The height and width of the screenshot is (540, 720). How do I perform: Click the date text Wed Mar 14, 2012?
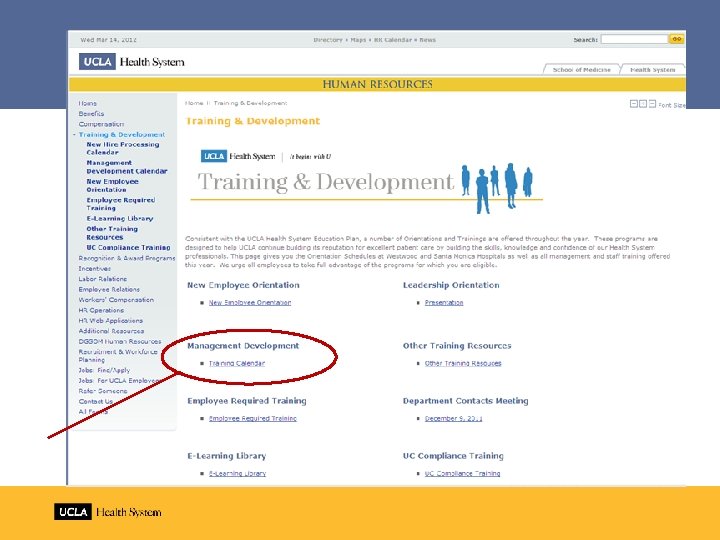tap(108, 40)
